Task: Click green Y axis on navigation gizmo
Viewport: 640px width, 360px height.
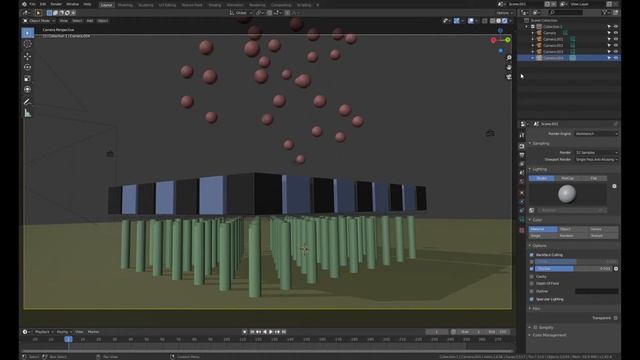Action: [x=508, y=40]
